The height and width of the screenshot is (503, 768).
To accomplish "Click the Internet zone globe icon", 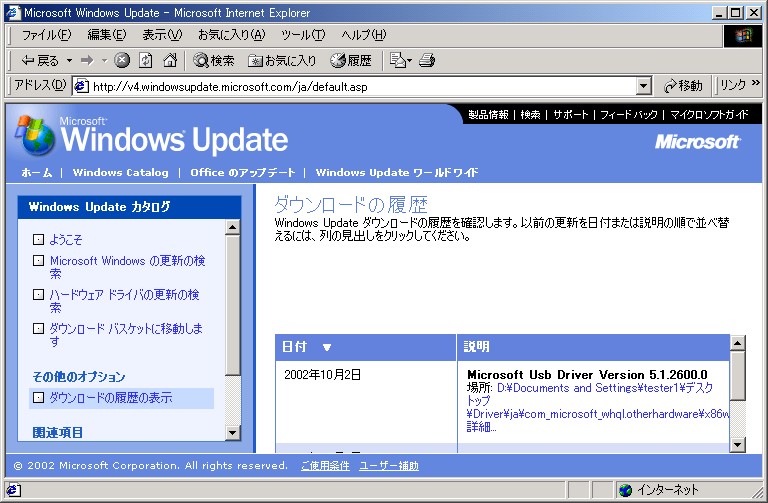I will click(625, 489).
